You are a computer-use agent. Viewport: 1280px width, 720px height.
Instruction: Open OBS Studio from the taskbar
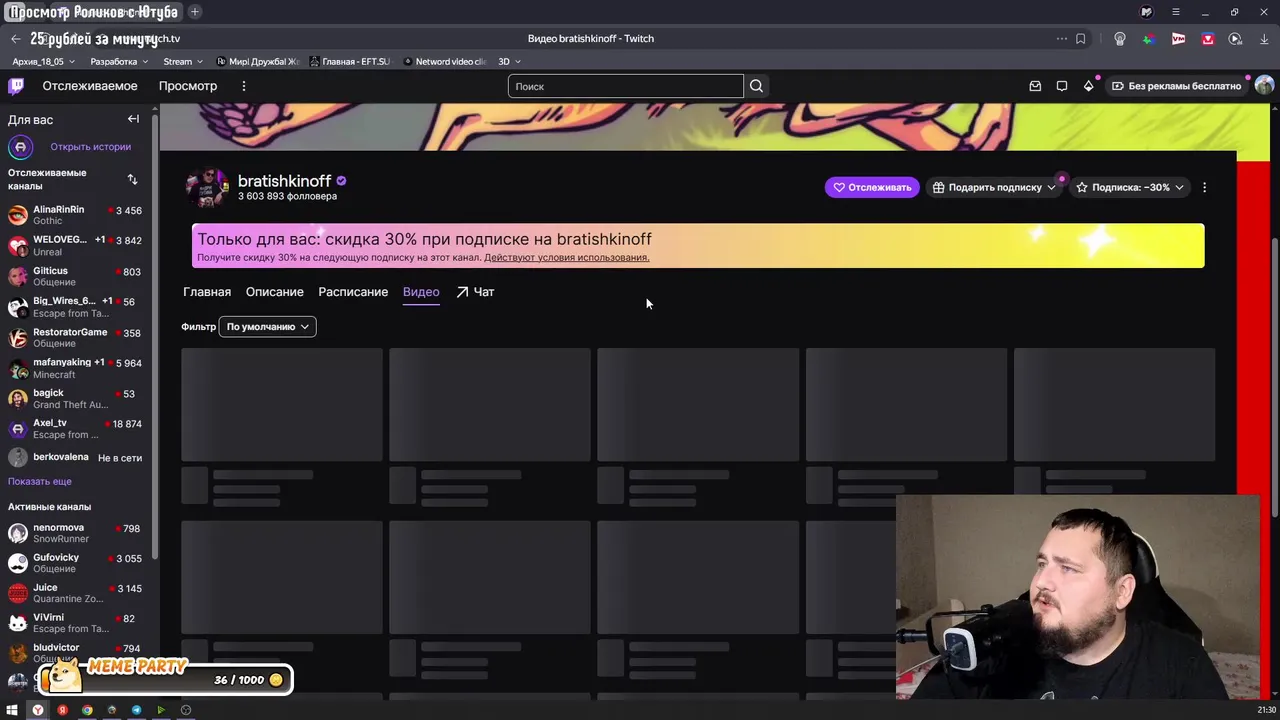point(186,710)
